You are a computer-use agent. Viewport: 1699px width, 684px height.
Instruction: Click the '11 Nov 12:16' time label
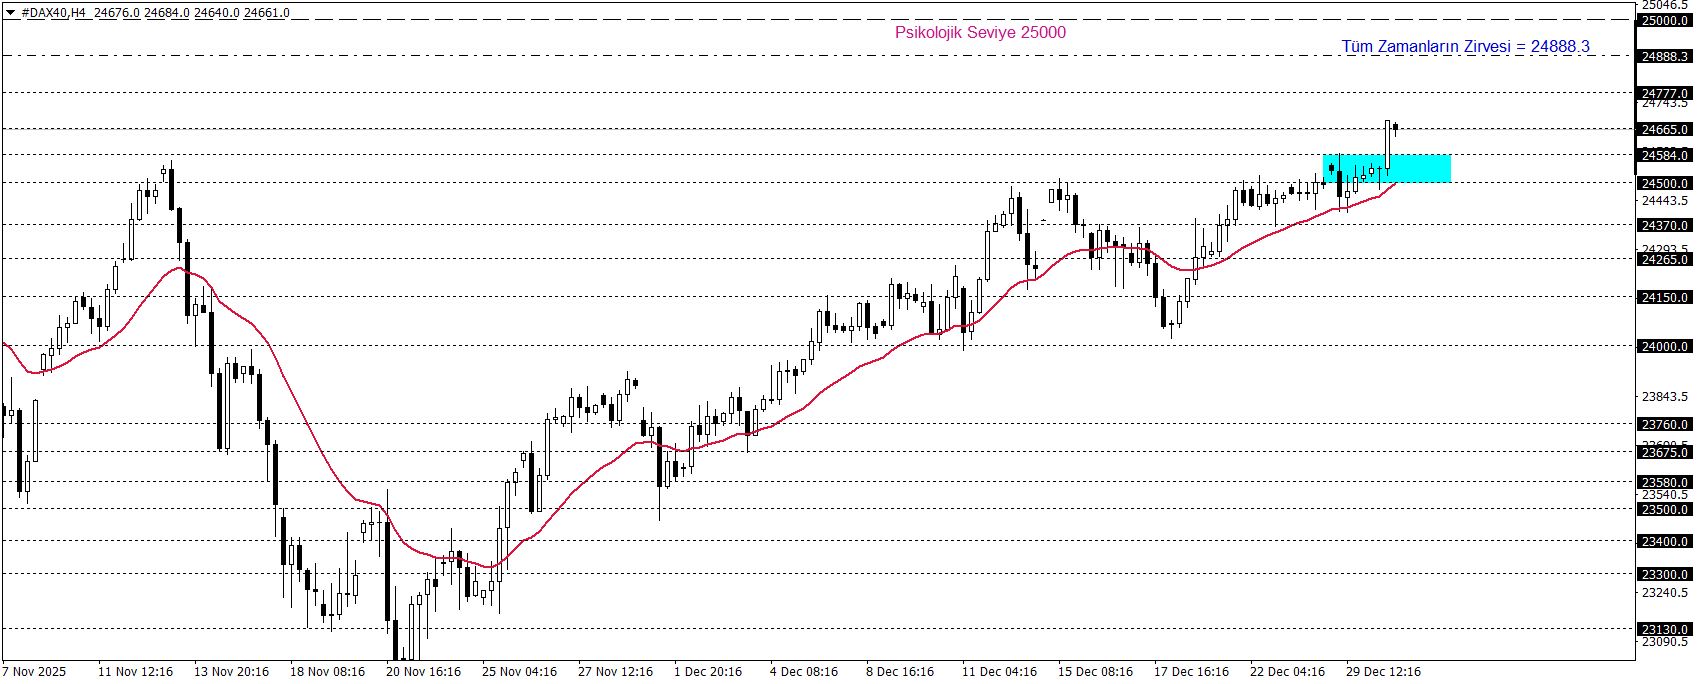(135, 671)
